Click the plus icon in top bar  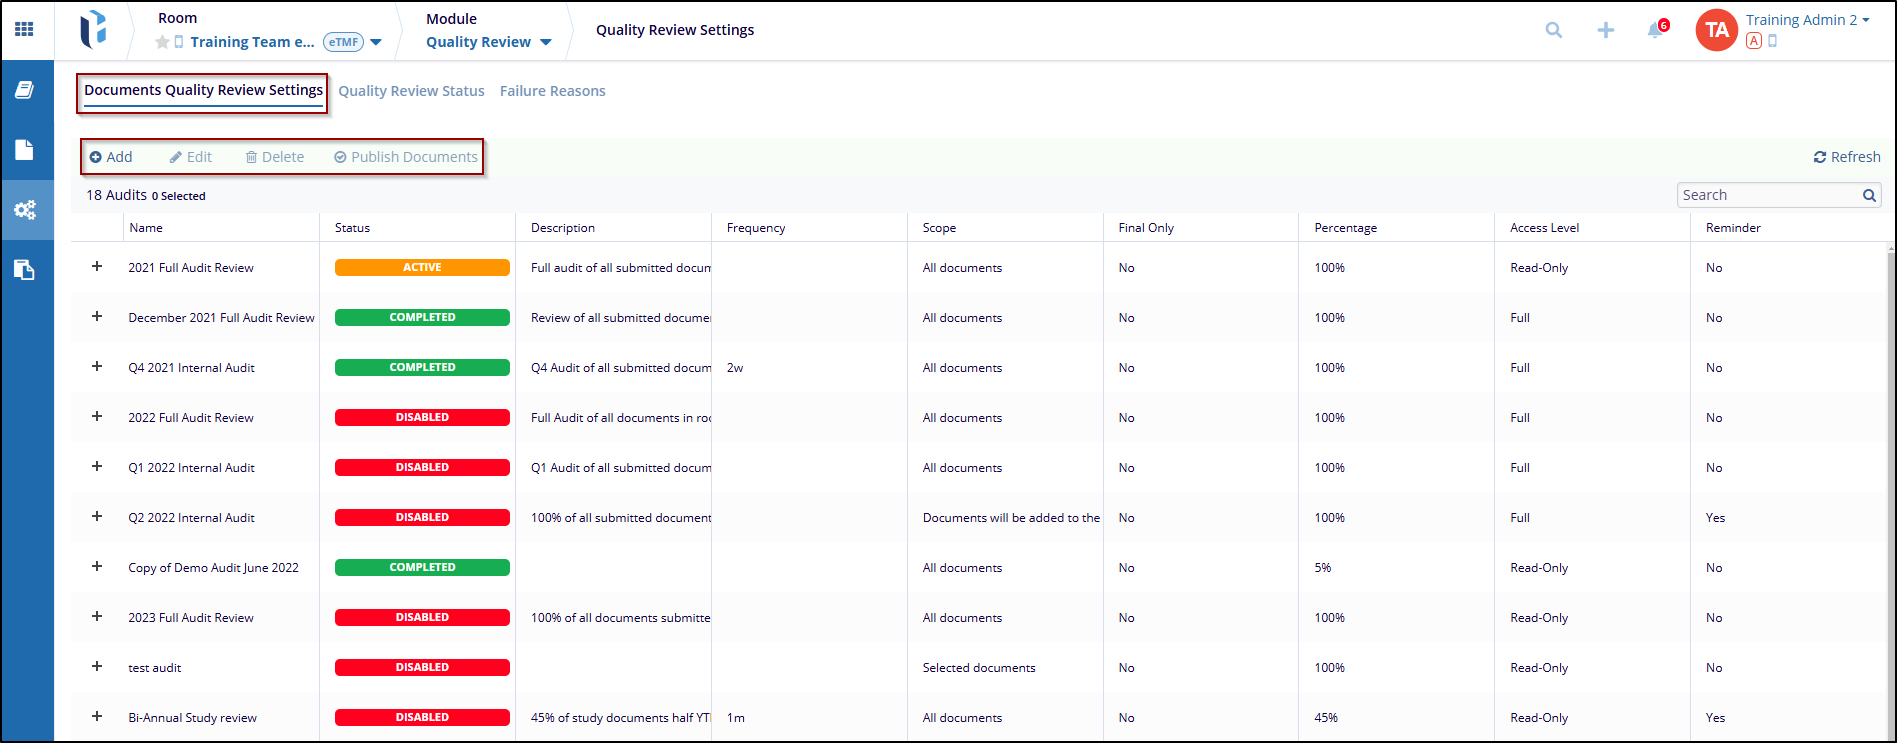1605,30
